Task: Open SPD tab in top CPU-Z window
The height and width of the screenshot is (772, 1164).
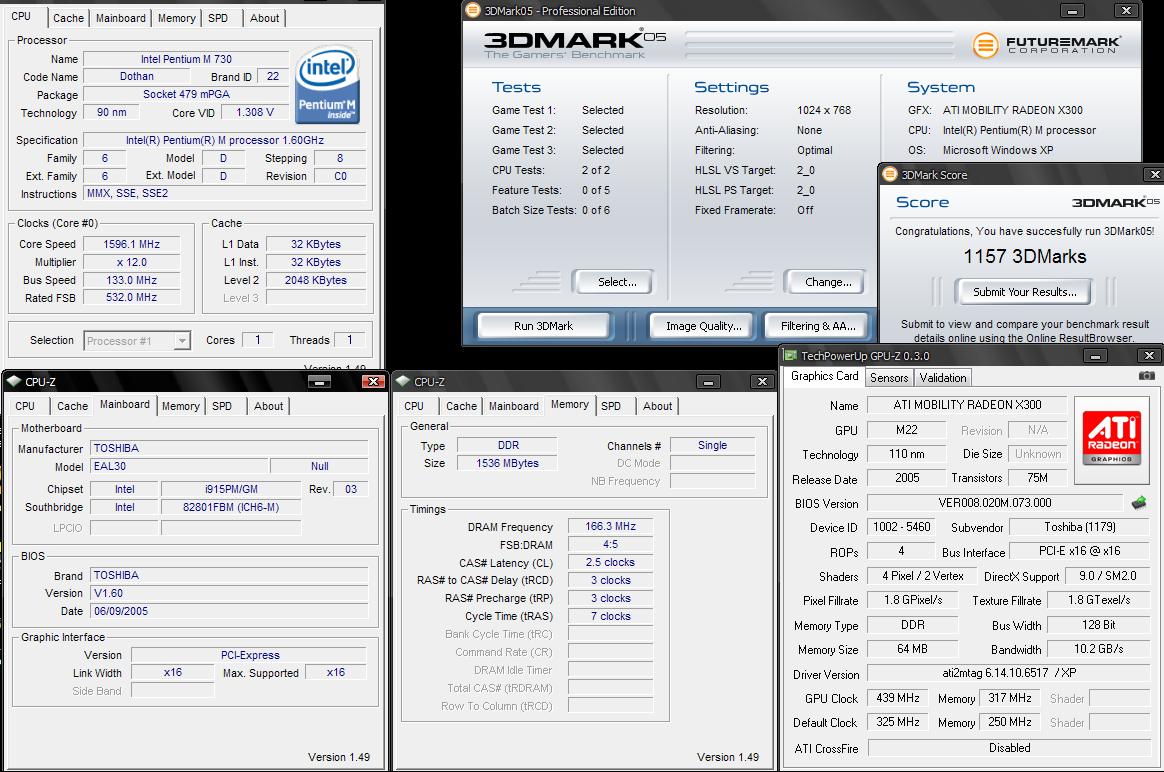Action: [x=218, y=18]
